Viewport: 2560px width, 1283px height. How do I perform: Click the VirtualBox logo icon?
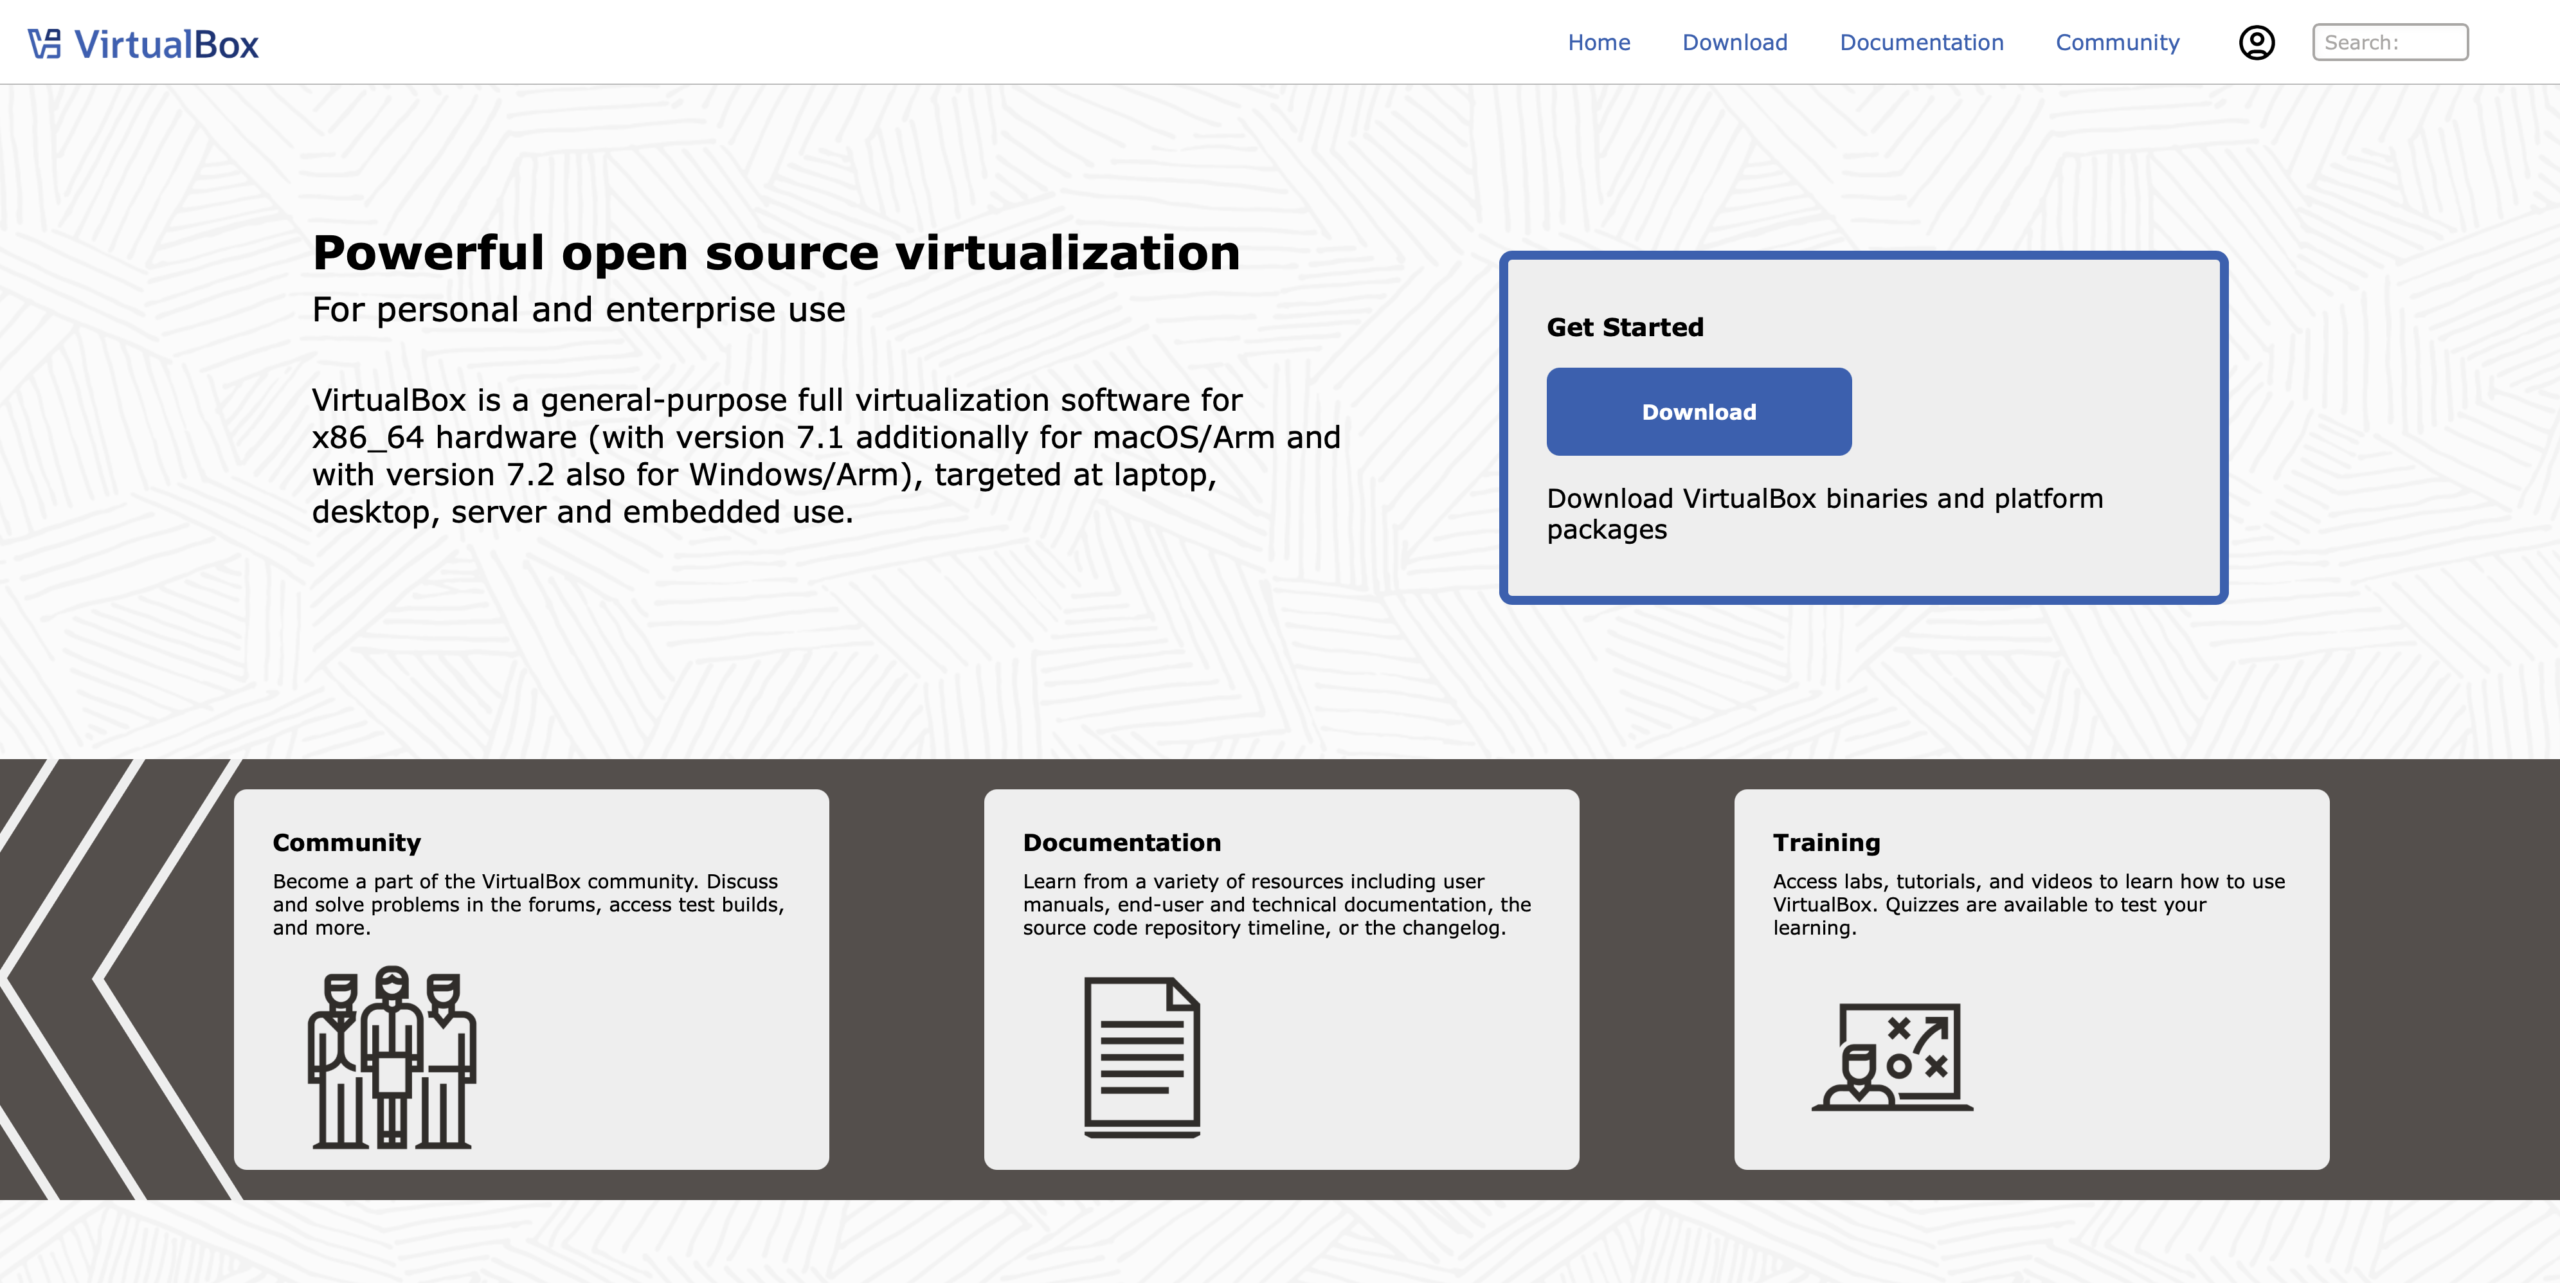tap(45, 44)
